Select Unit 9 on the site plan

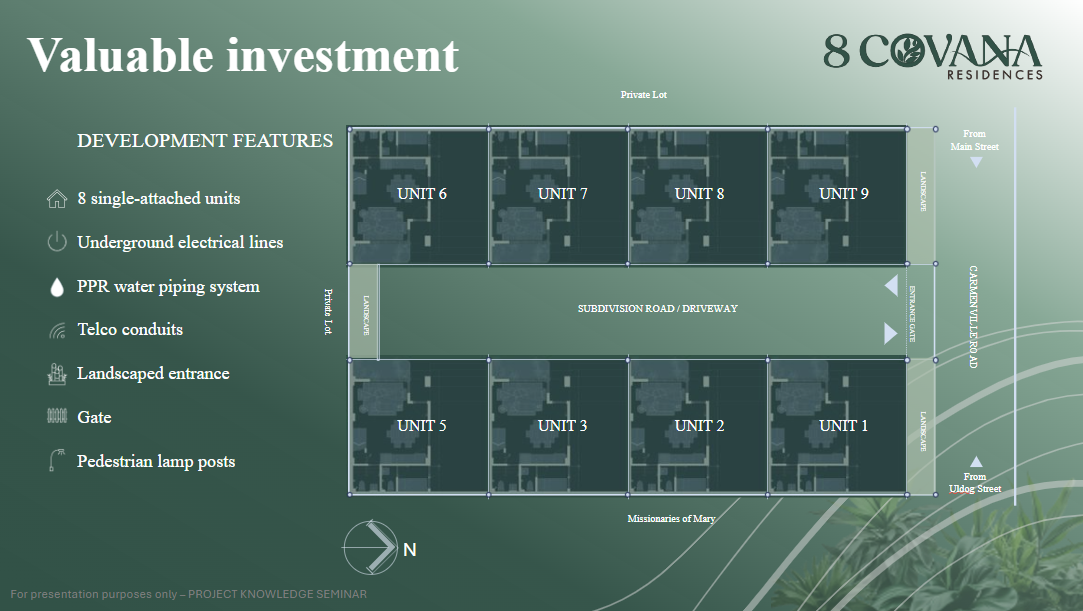point(843,194)
